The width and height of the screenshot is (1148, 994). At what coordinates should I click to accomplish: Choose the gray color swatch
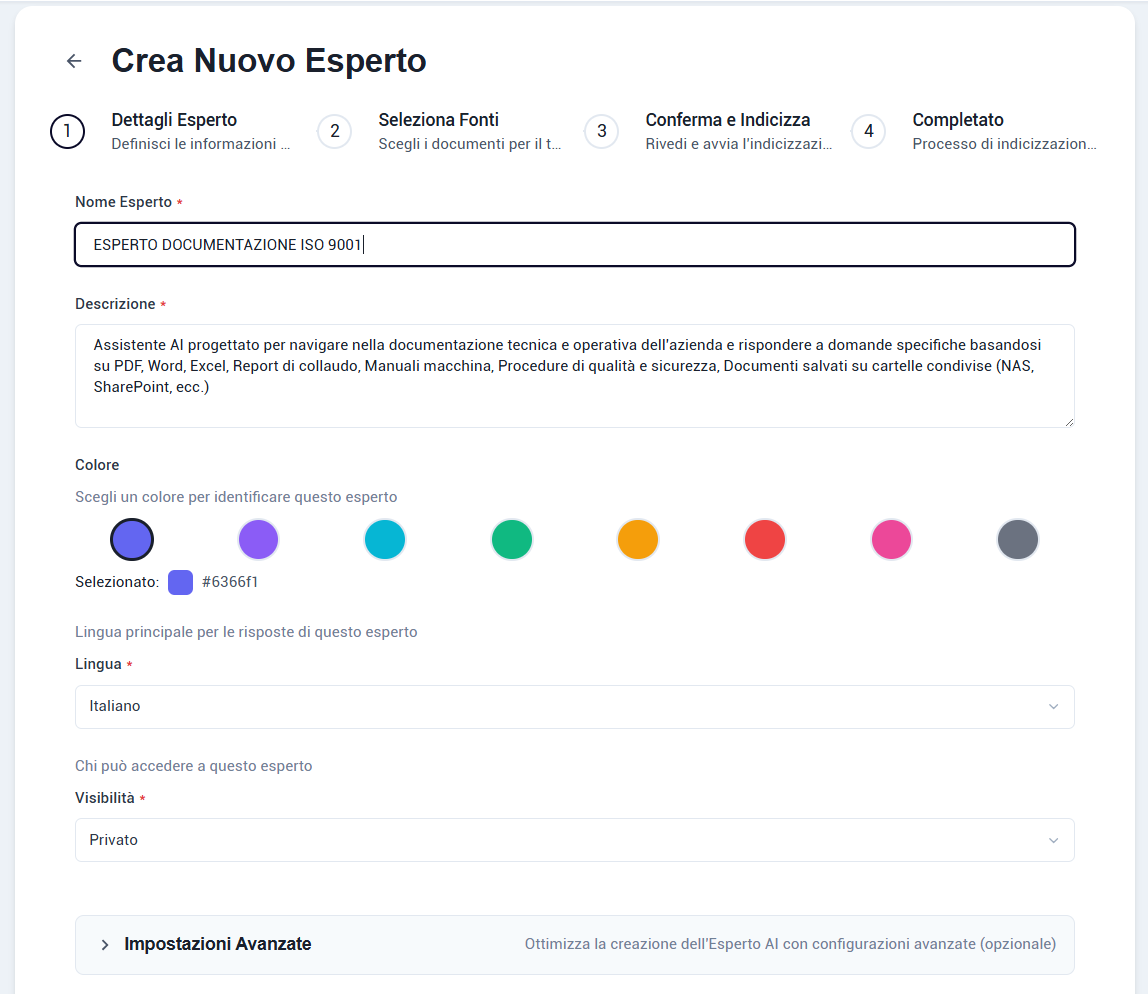click(x=1018, y=540)
